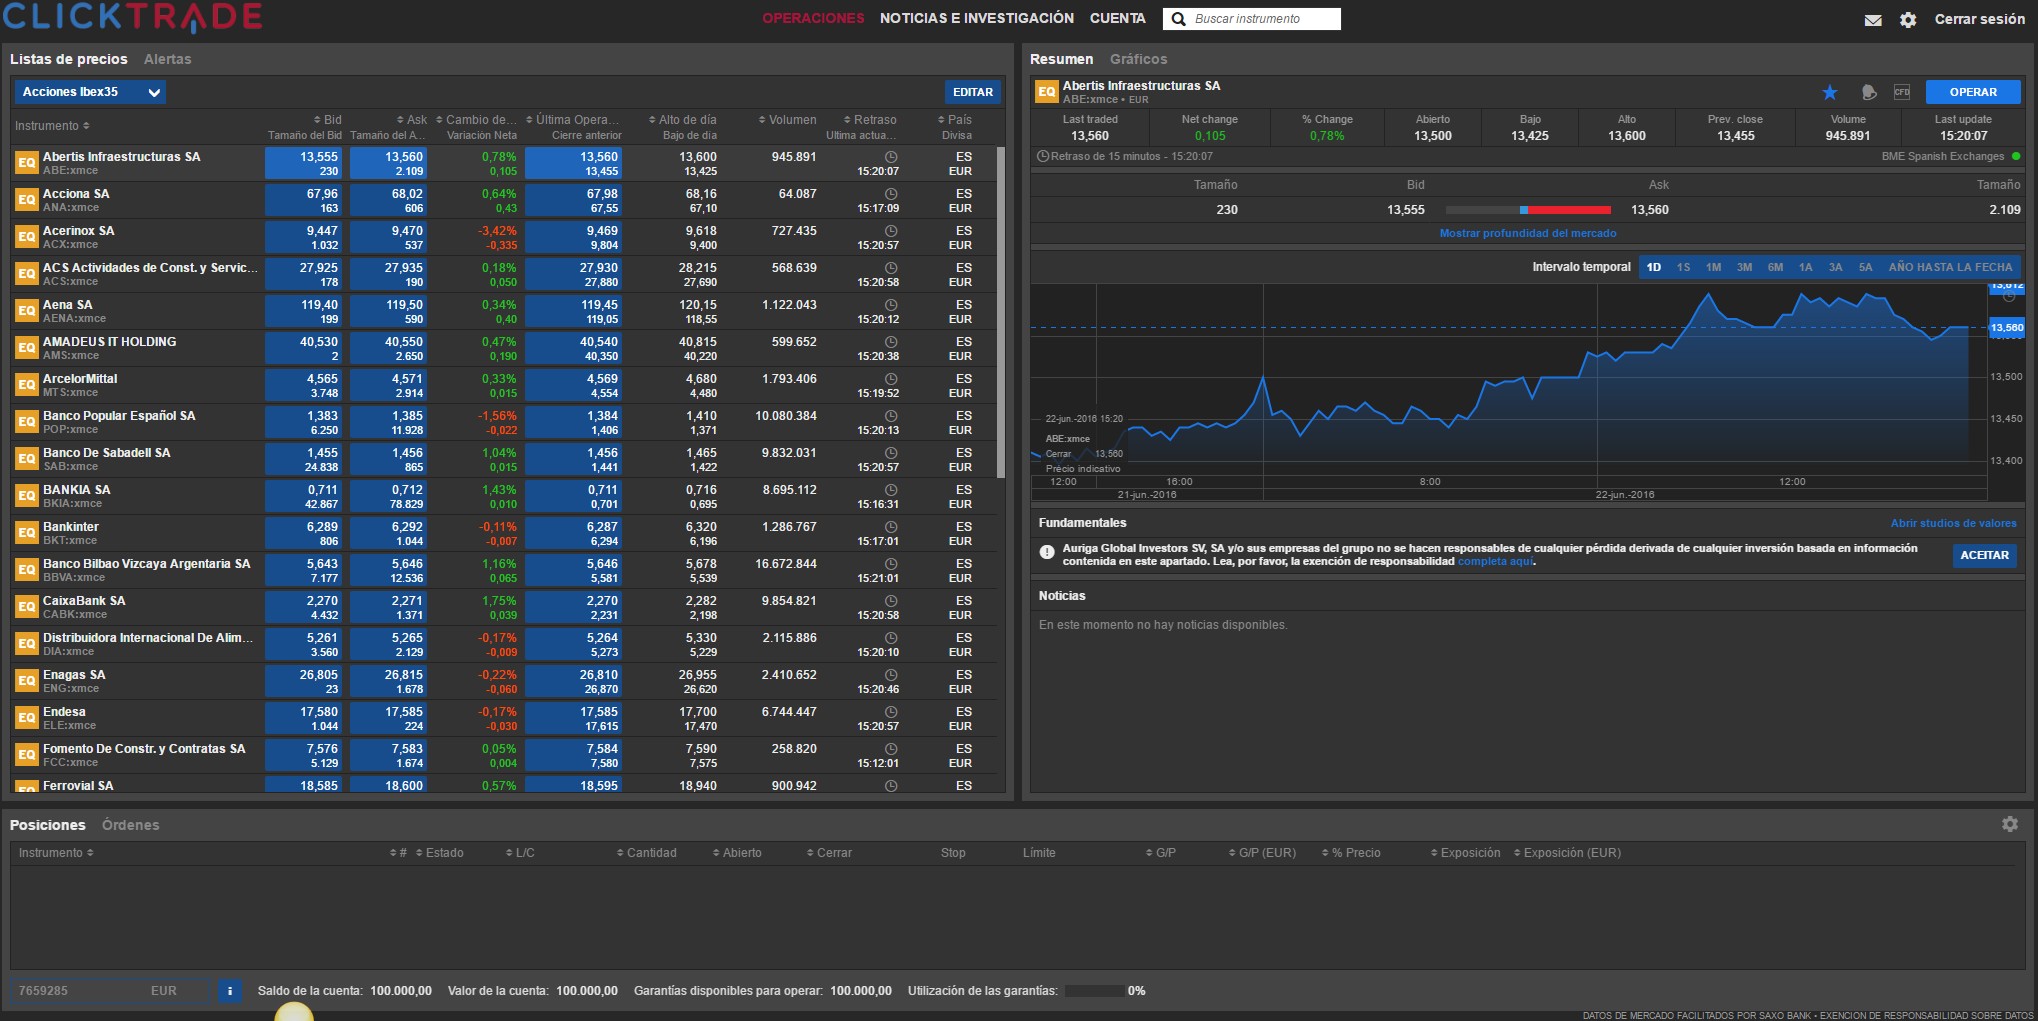Screen dimensions: 2038x1021
Task: Sort price list by Volumen column
Action: pyautogui.click(x=788, y=120)
